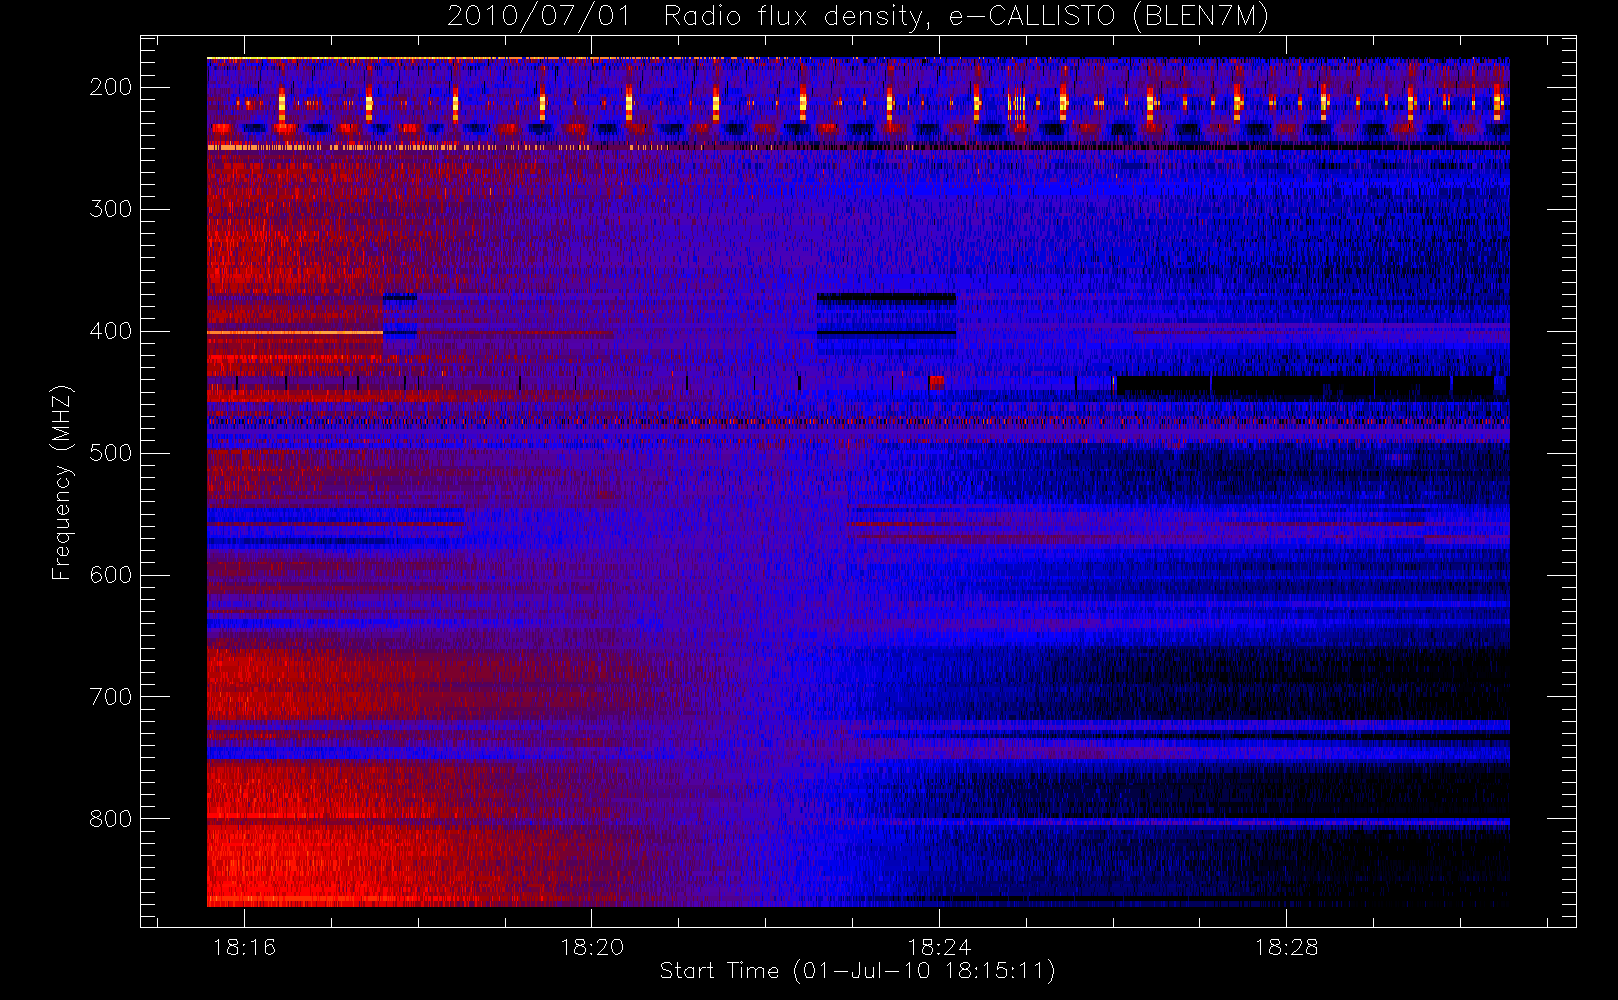Click the 18:20 time tick label

(x=592, y=946)
